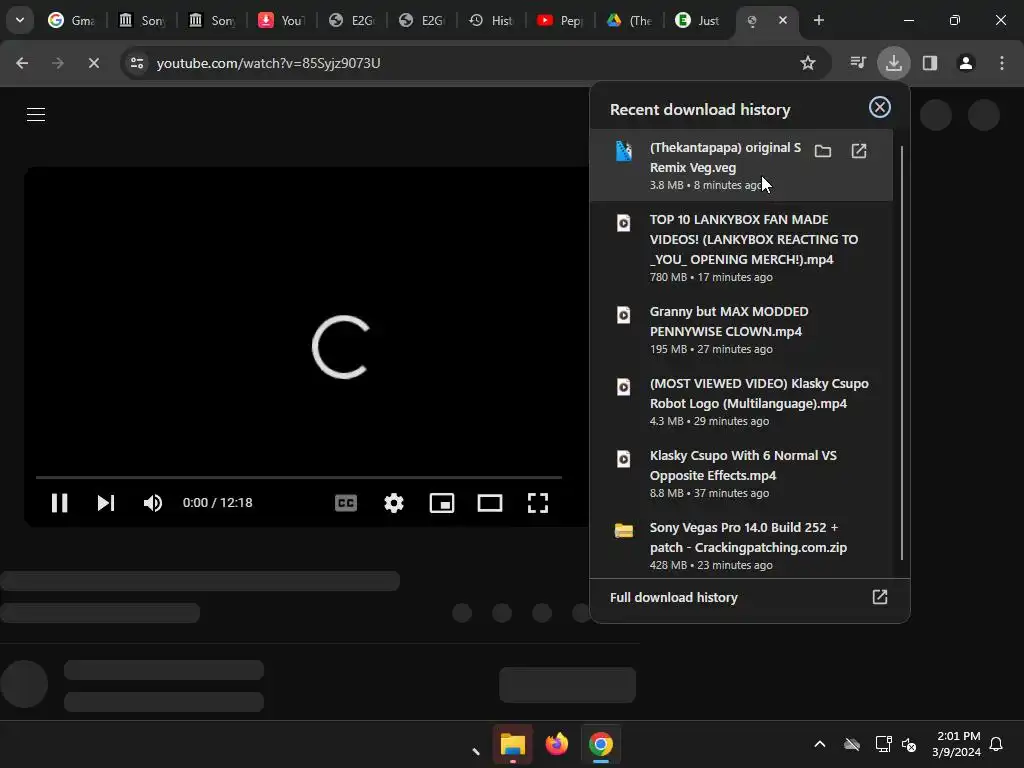Open the Veg.veg file in new window icon
This screenshot has width=1024, height=768.
tap(859, 152)
